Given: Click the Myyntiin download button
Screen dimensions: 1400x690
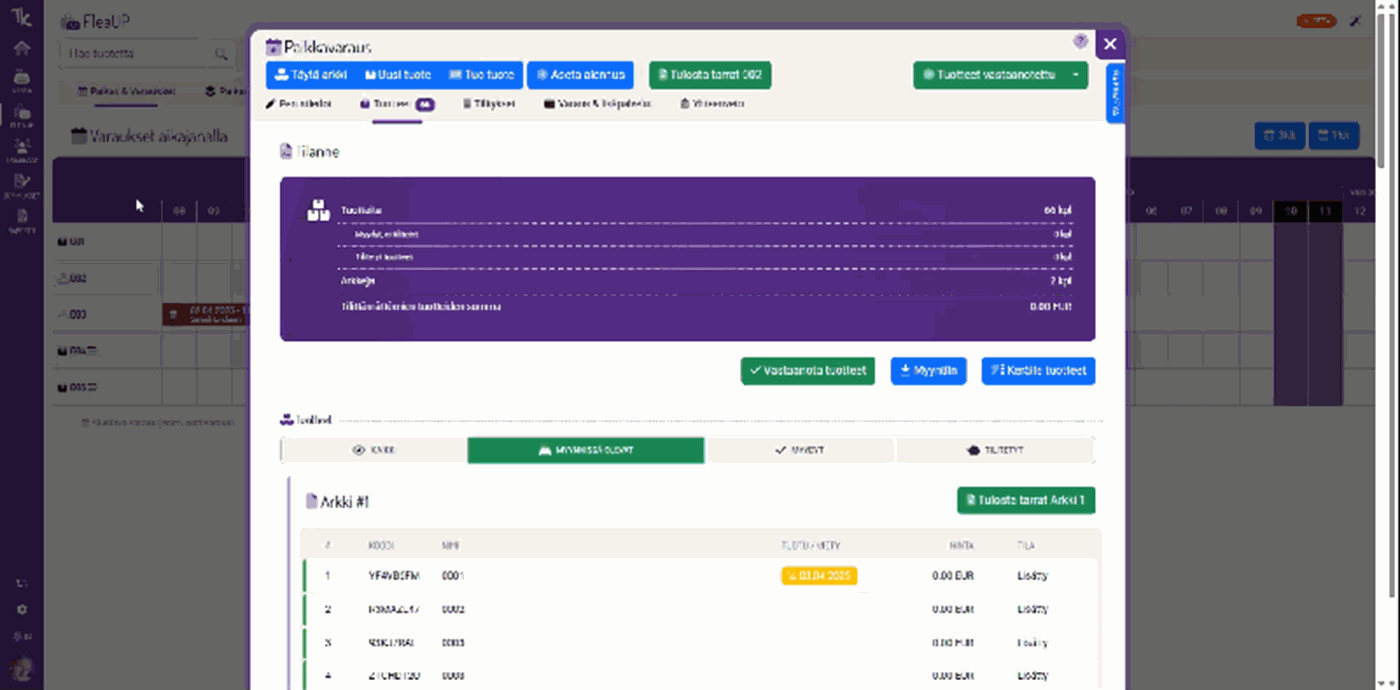Looking at the screenshot, I should coord(928,371).
